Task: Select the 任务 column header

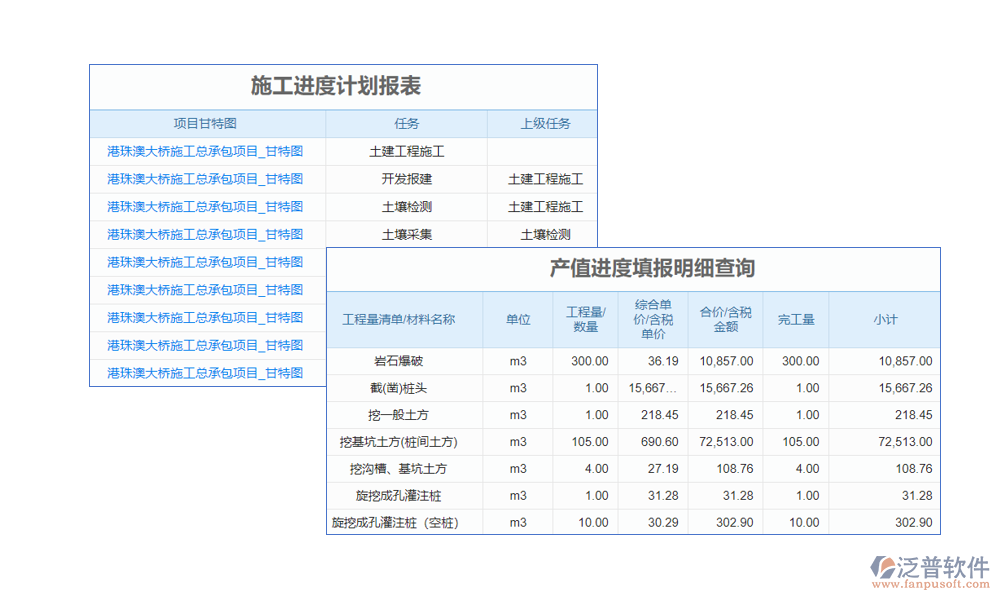Action: 406,124
